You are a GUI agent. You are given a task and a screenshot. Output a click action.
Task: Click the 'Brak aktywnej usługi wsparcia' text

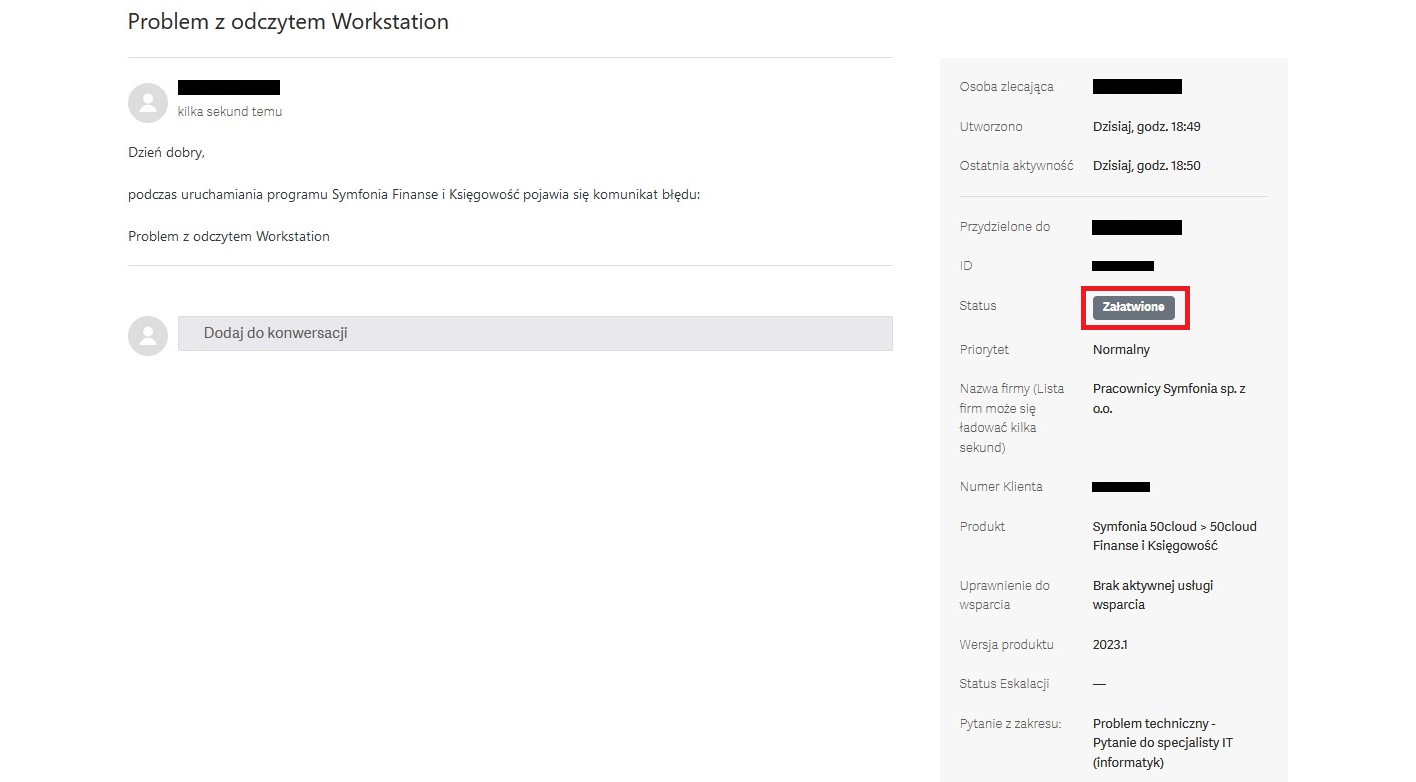[x=1153, y=595]
